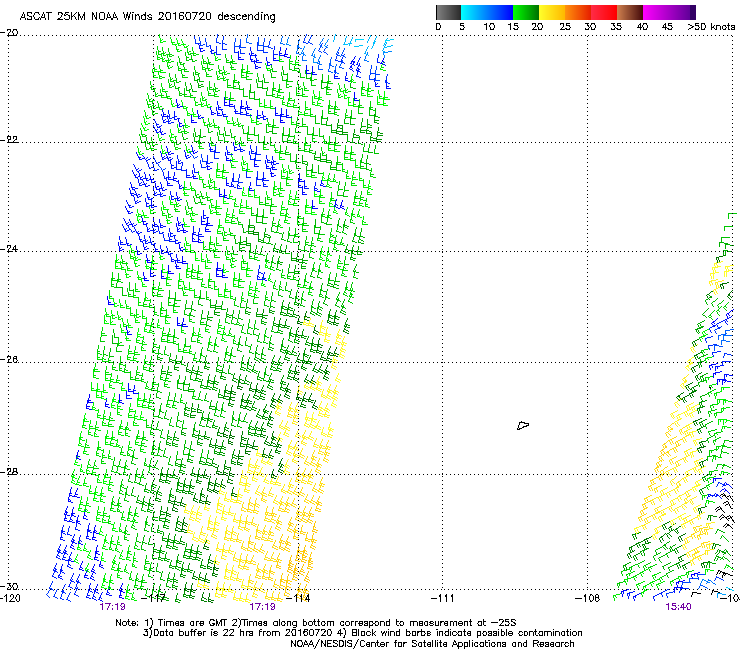740x650 pixels.
Task: Click the cyan-to-blue 5–15 knots legend gradient
Action: [487, 12]
